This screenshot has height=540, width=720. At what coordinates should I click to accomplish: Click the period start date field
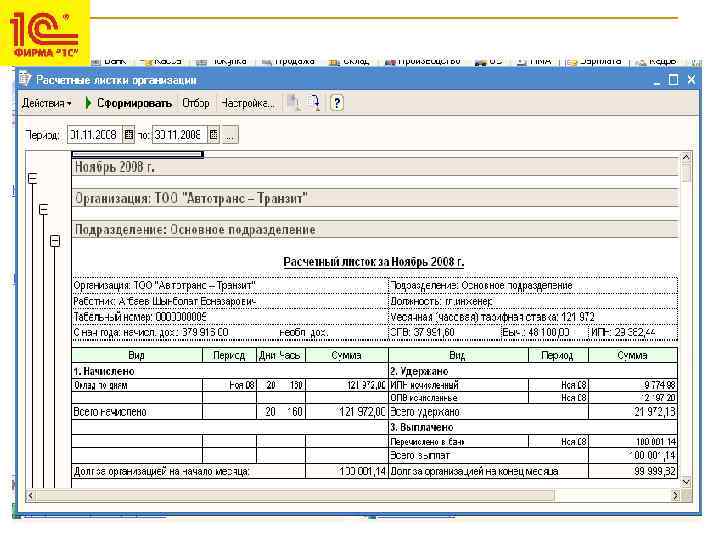pos(95,135)
